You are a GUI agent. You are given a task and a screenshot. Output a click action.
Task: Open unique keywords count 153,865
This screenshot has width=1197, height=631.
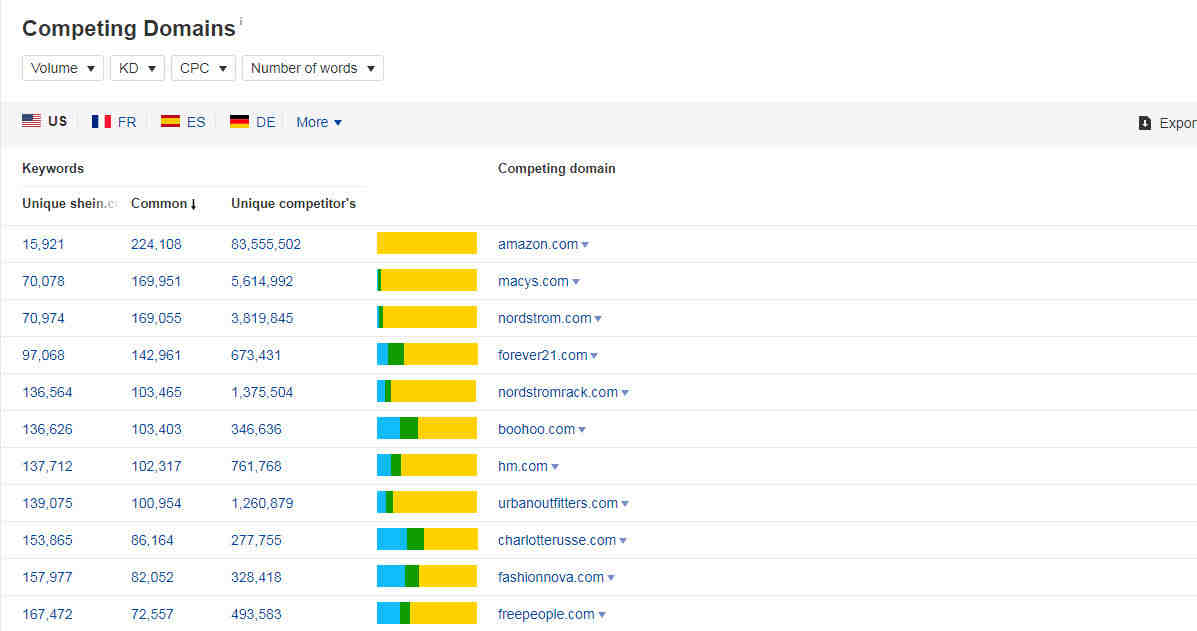pos(47,540)
